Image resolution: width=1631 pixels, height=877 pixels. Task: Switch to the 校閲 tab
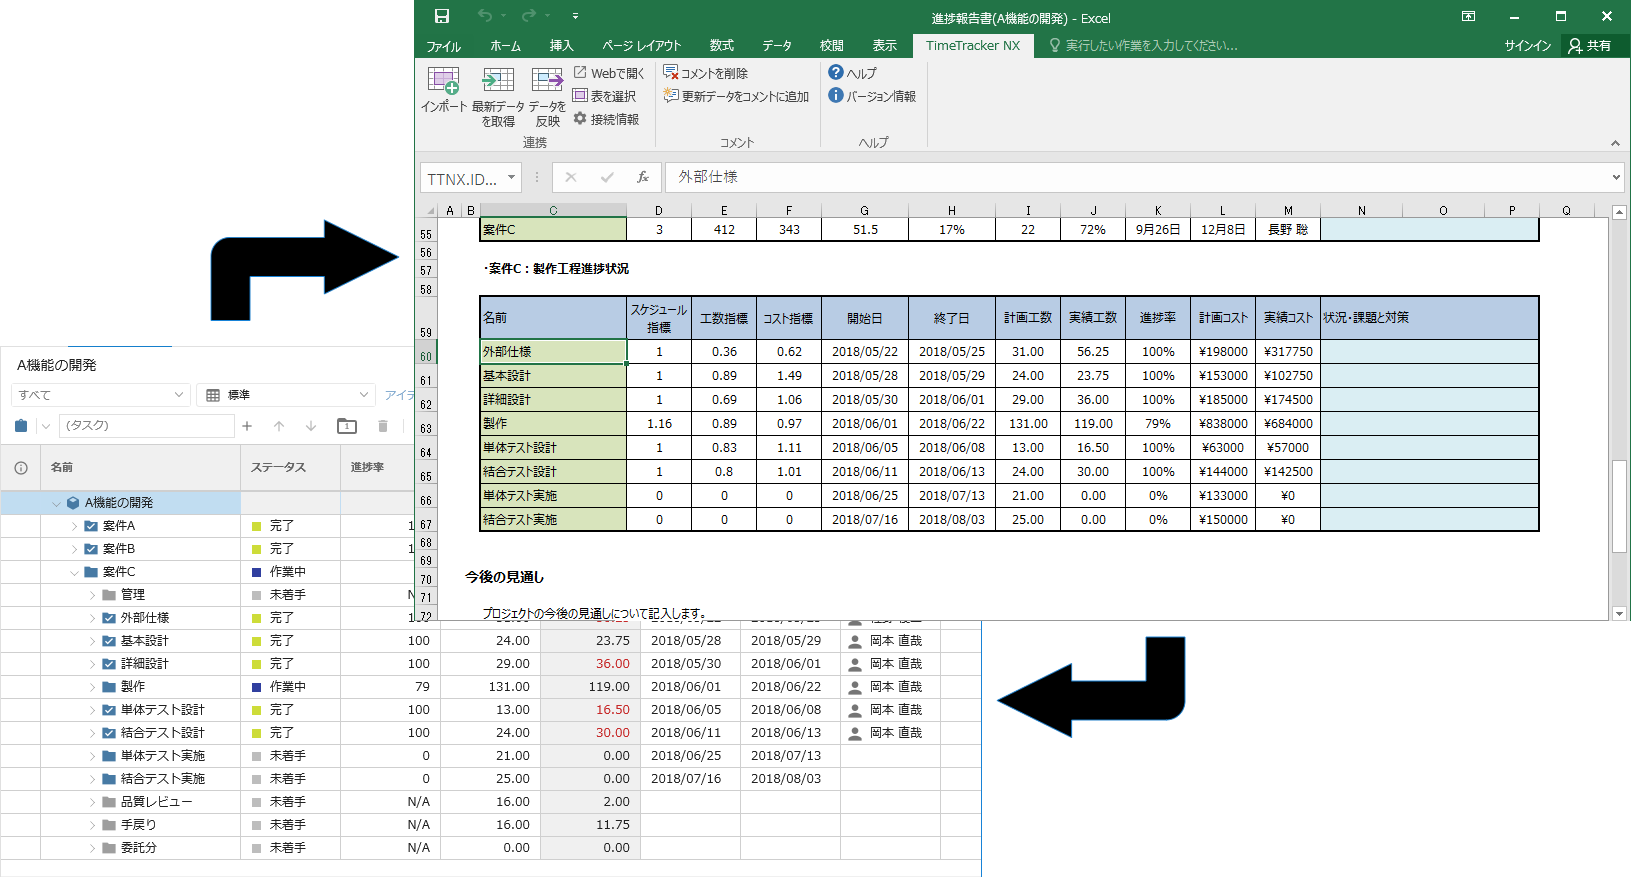coord(831,46)
